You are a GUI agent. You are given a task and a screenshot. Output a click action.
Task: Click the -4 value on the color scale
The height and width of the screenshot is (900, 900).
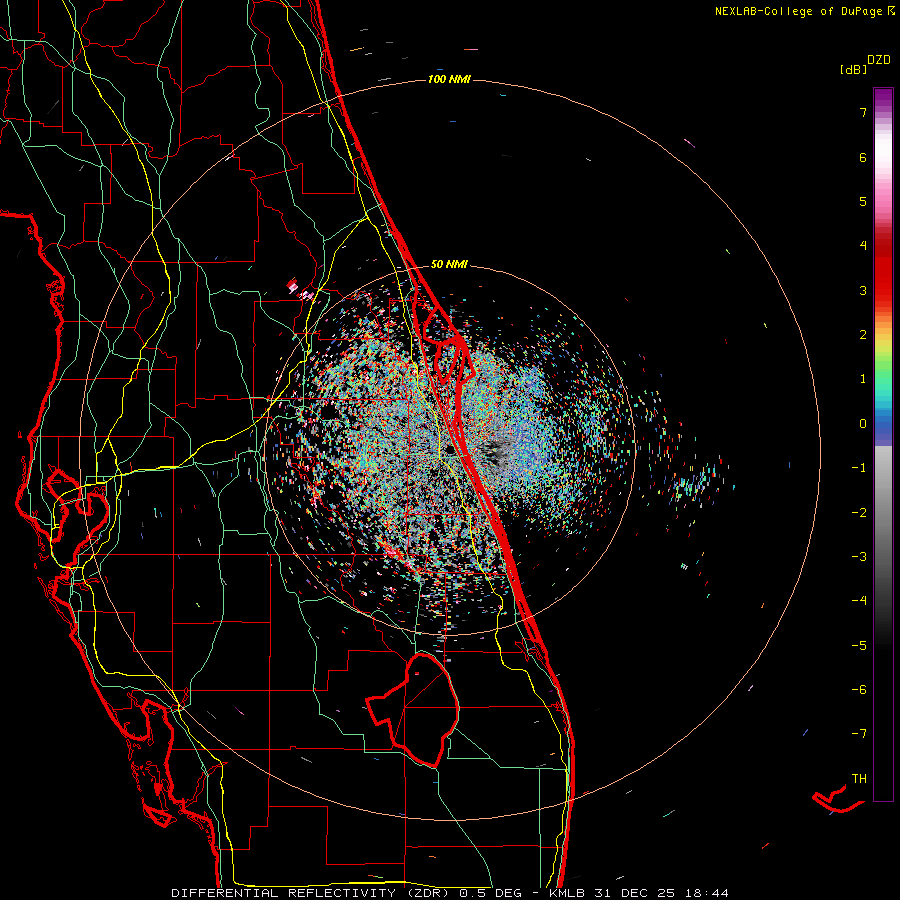(x=859, y=601)
